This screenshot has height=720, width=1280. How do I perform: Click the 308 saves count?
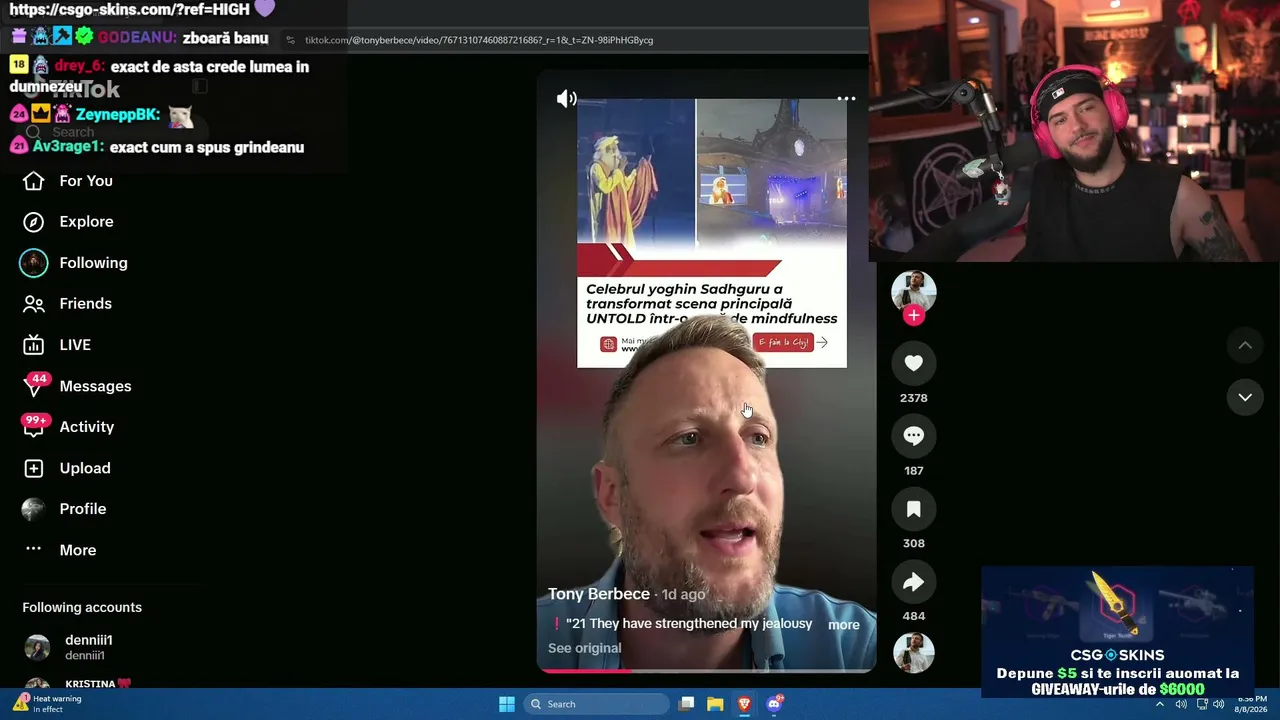click(x=913, y=543)
